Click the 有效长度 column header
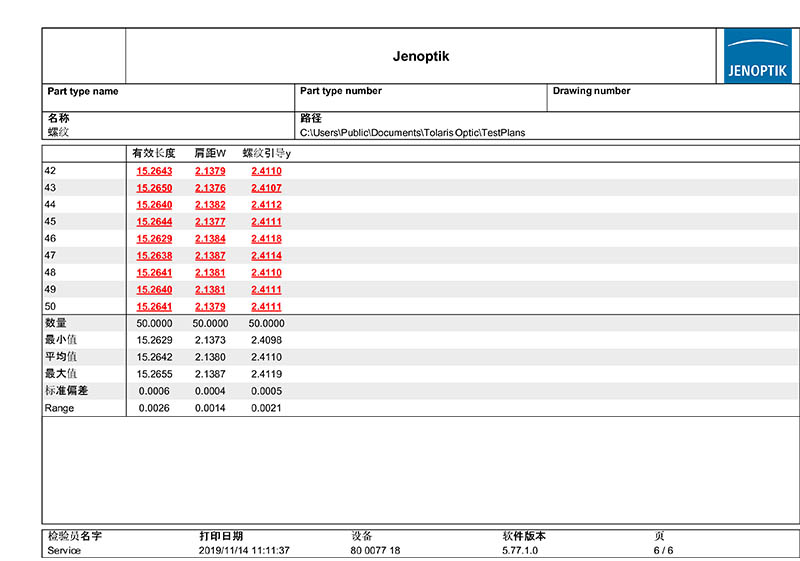The height and width of the screenshot is (561, 800). [154, 154]
